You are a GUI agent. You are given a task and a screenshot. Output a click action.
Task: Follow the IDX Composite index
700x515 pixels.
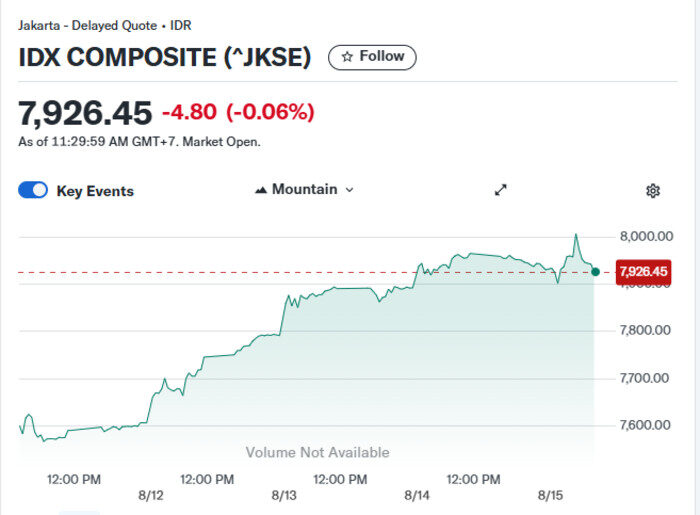point(372,57)
